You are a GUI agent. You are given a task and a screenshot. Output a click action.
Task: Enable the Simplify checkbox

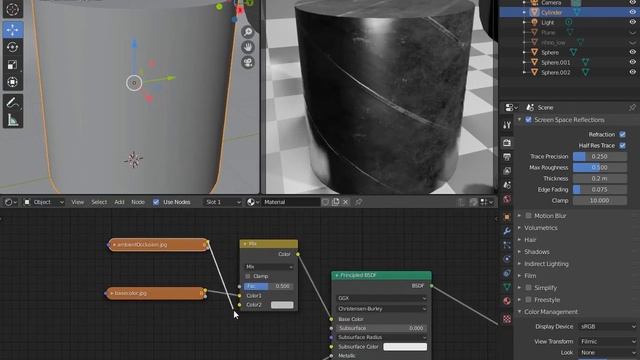pos(529,288)
